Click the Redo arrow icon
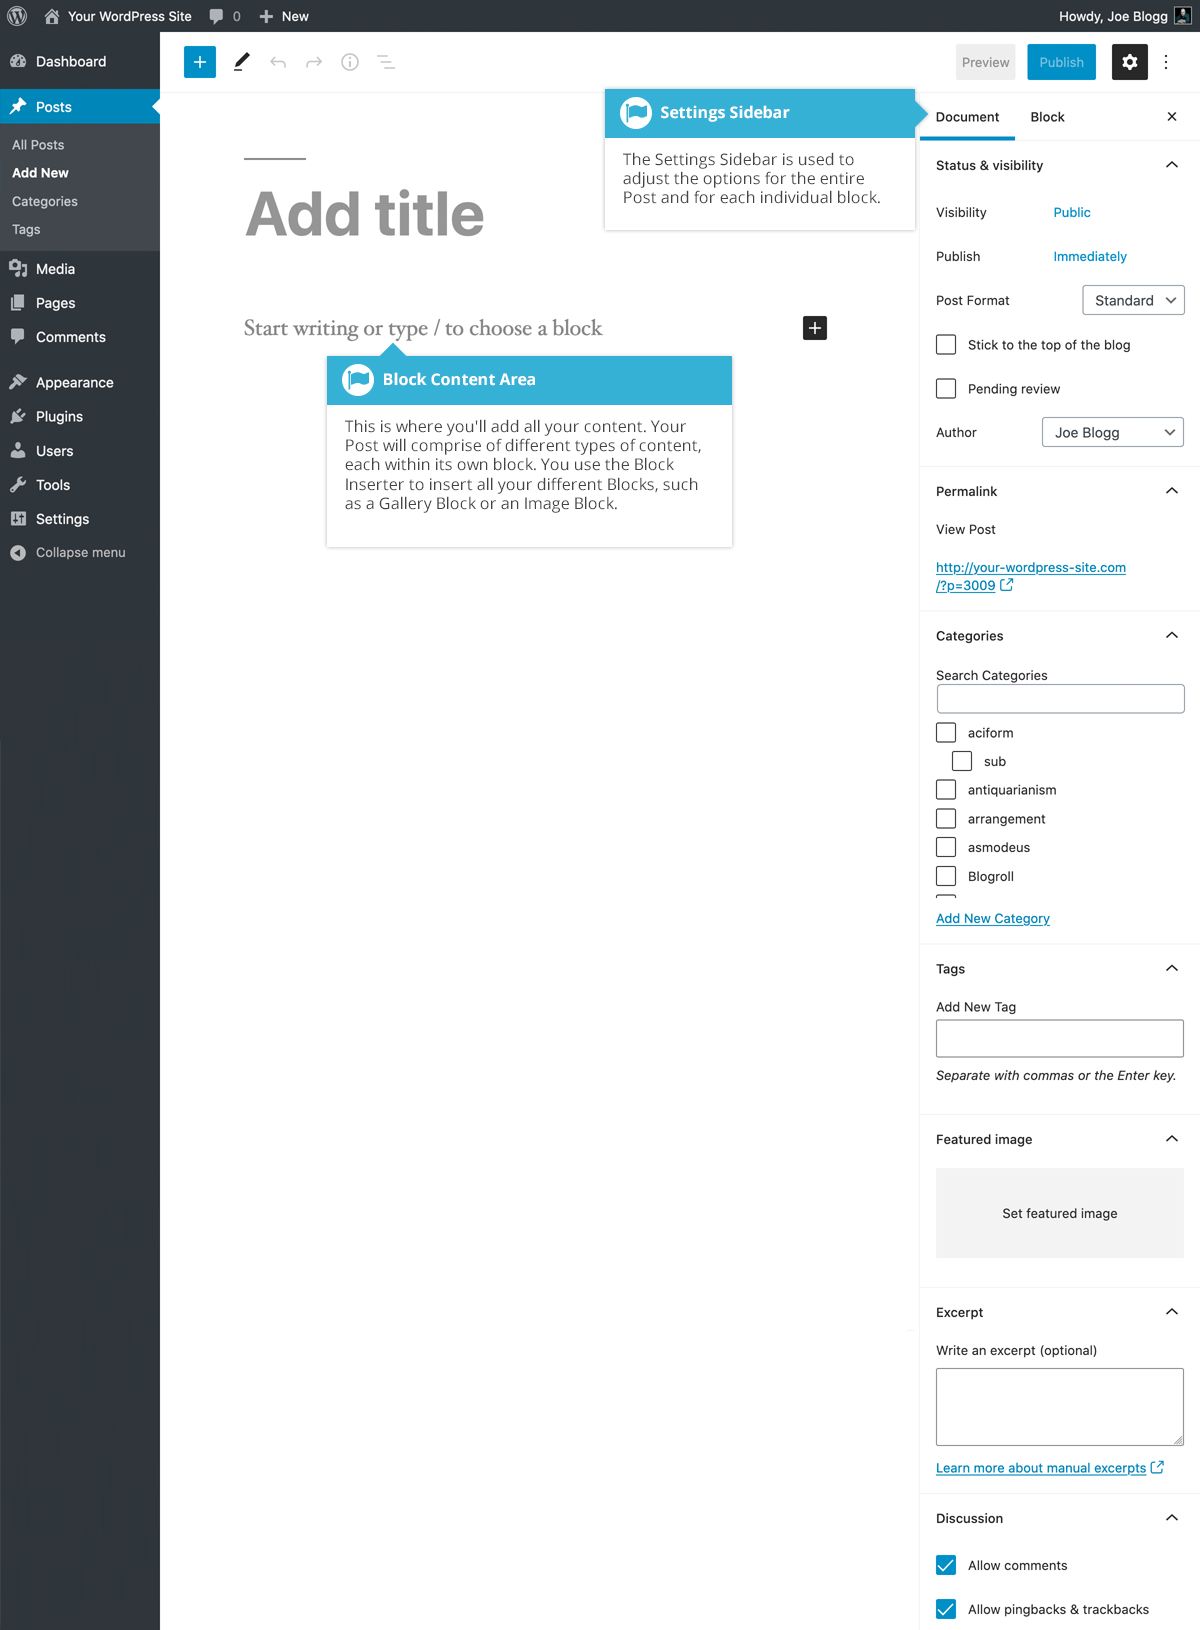1200x1630 pixels. point(314,62)
